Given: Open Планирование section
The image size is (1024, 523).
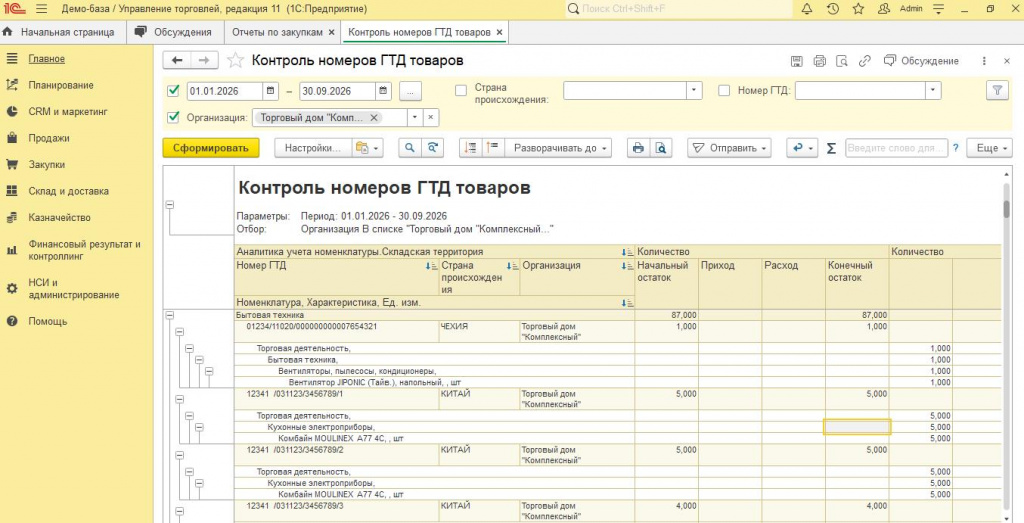Looking at the screenshot, I should click(61, 85).
